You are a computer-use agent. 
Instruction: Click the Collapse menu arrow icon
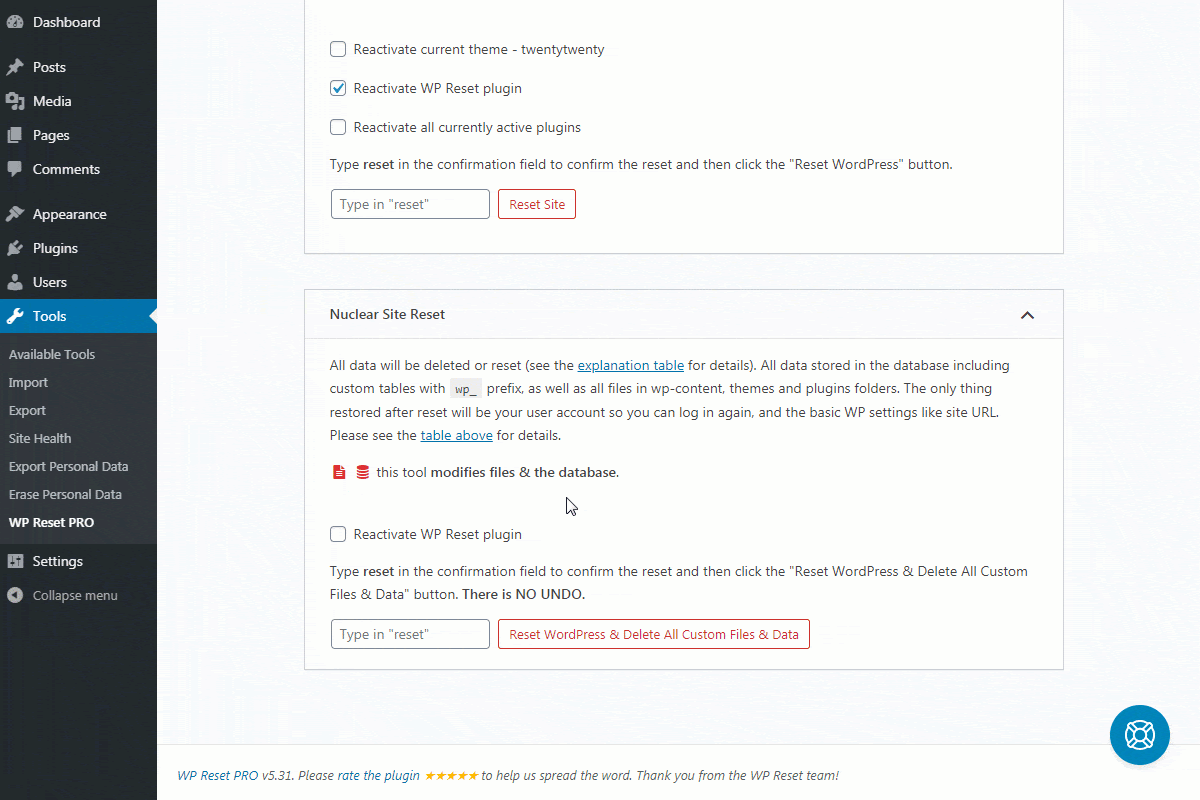15,595
